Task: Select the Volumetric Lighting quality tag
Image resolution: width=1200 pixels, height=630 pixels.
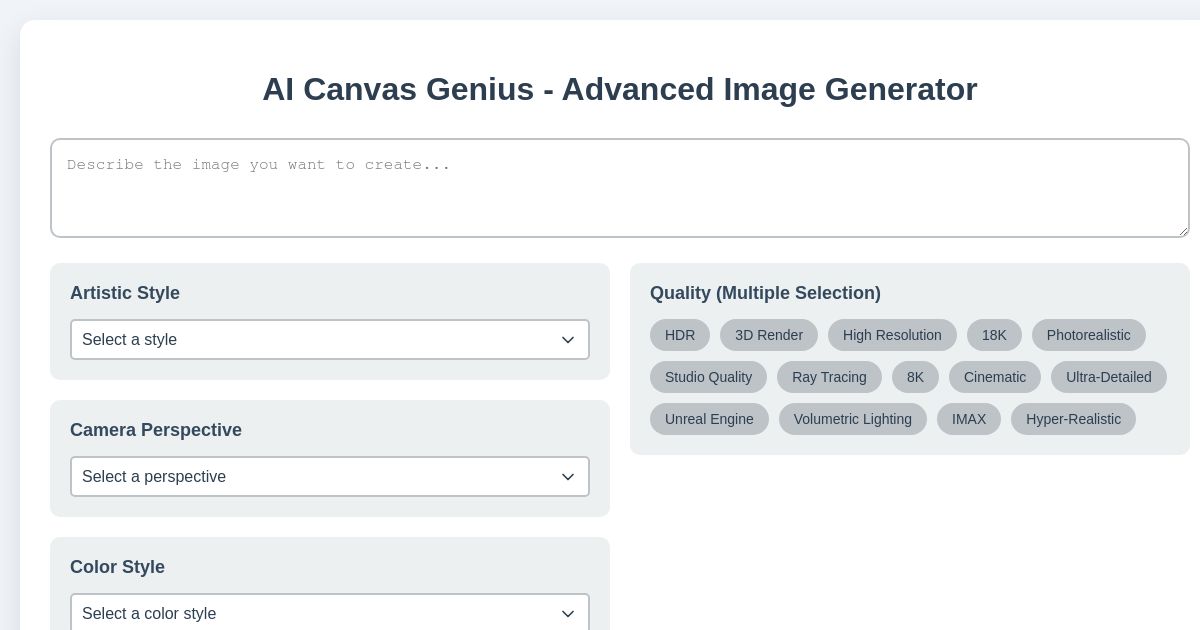Action: [x=853, y=419]
